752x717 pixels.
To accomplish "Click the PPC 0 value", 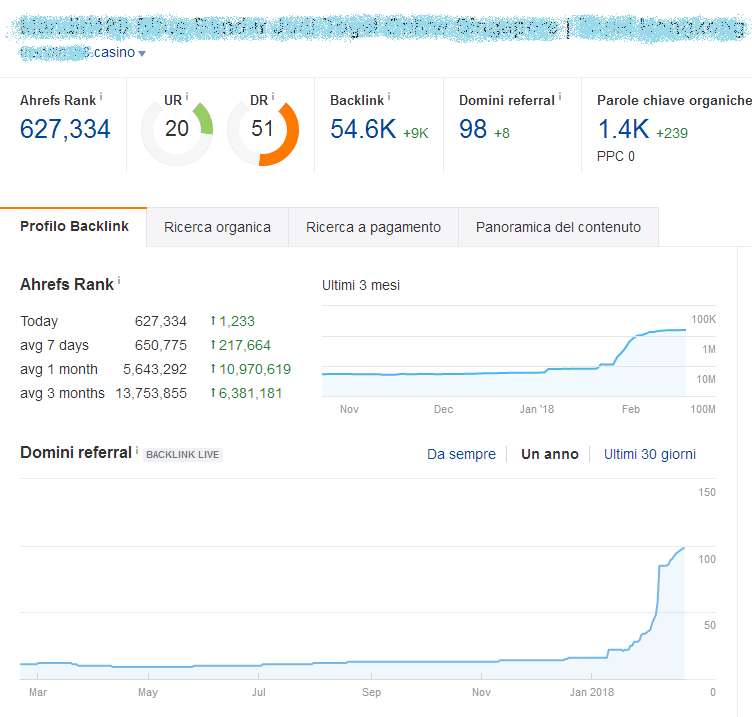I will pyautogui.click(x=615, y=156).
